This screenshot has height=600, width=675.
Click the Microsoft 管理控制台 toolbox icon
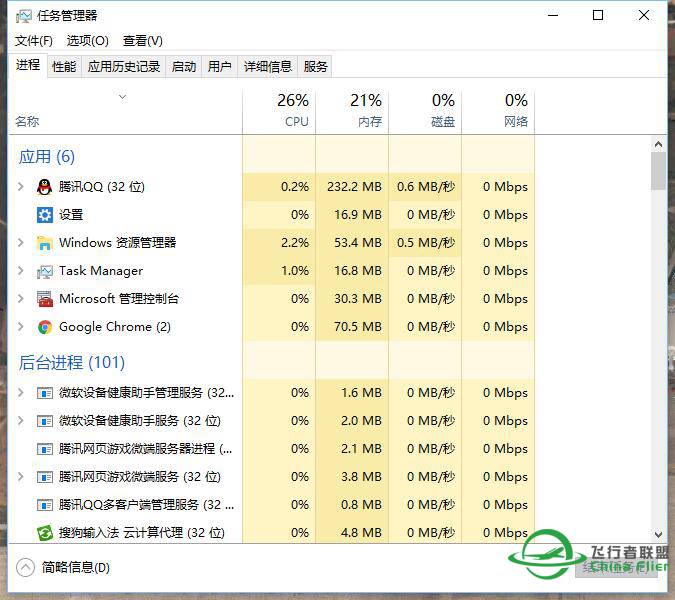(x=44, y=299)
